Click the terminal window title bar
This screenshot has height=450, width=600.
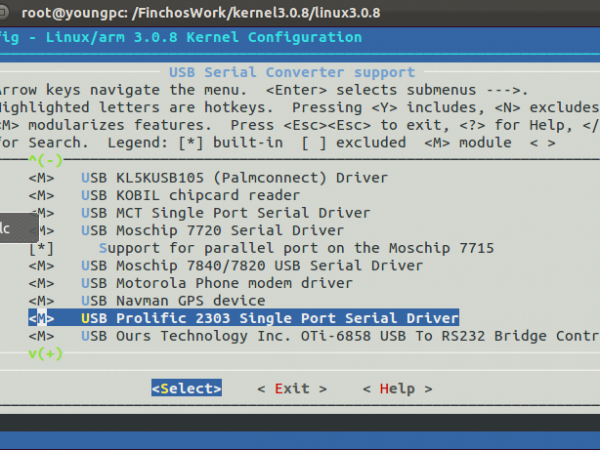pos(300,13)
